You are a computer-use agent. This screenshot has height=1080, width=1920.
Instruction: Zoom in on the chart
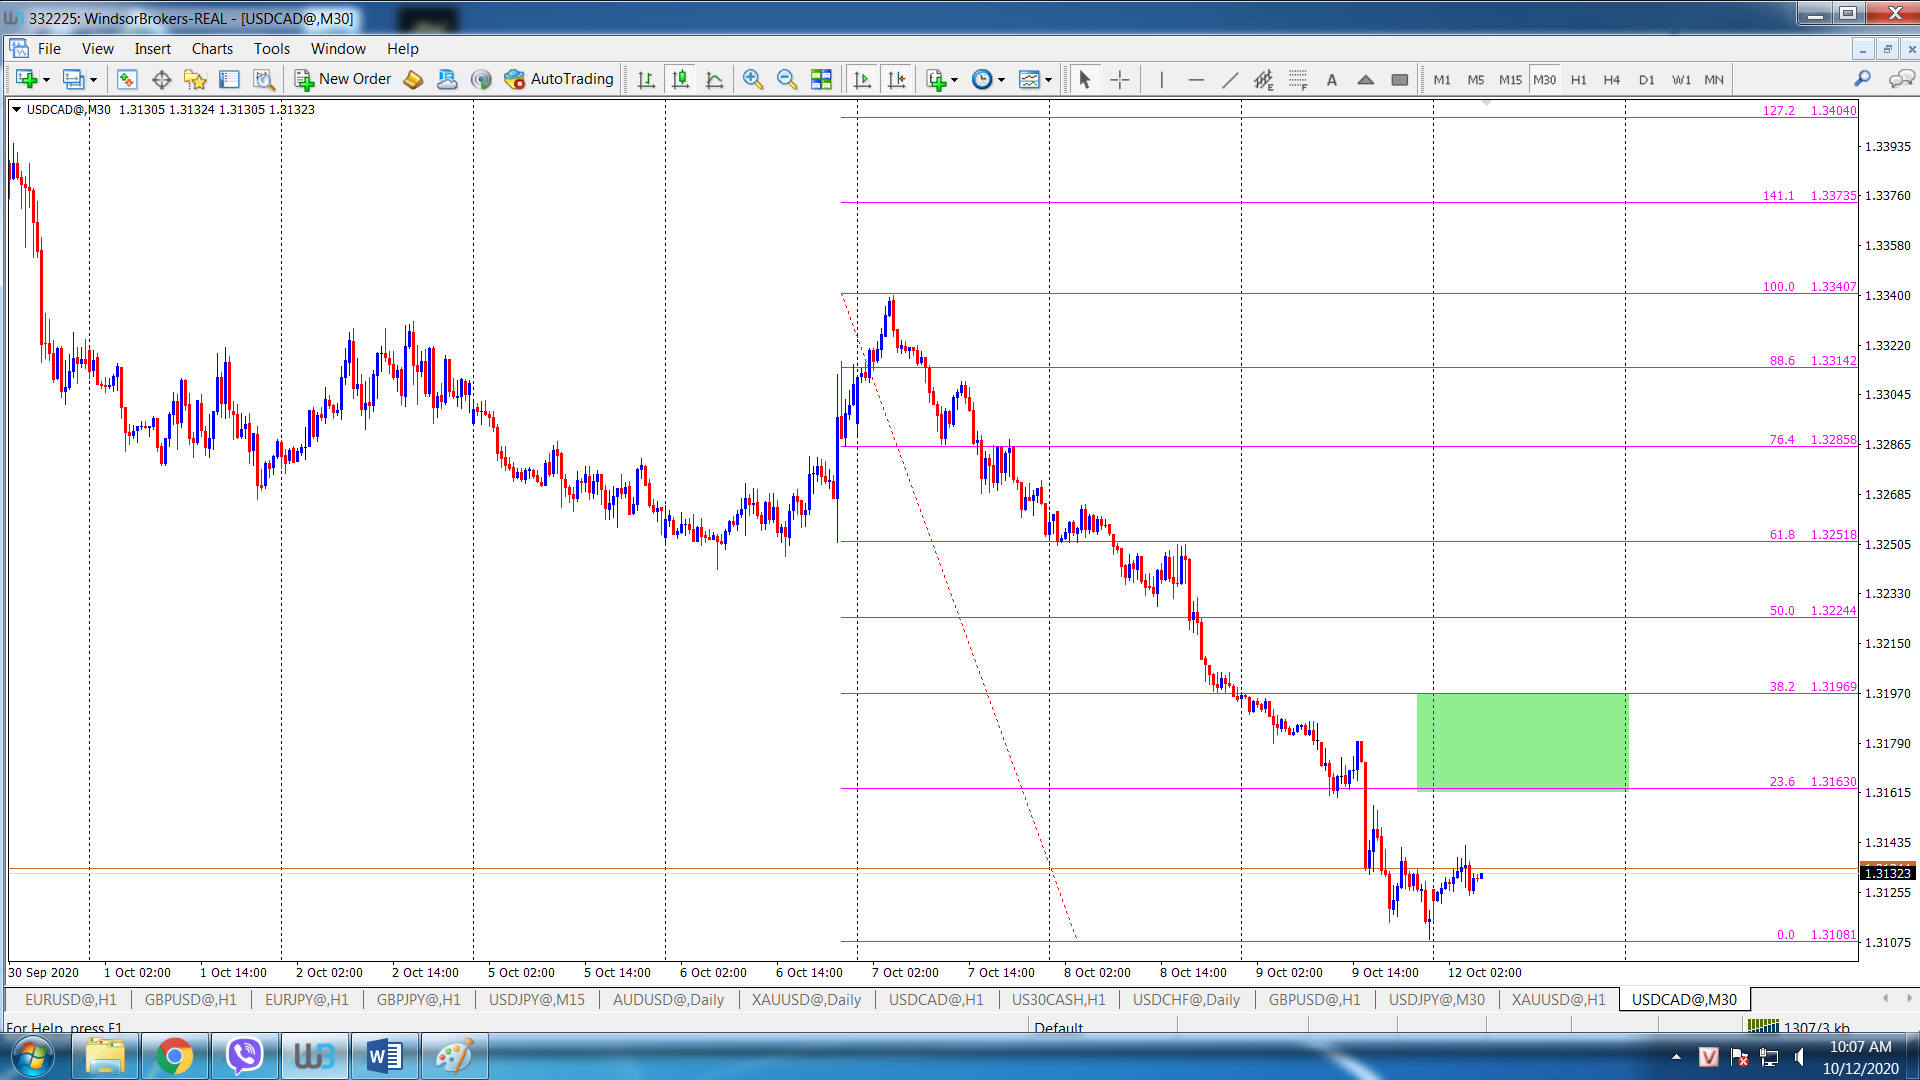[753, 80]
